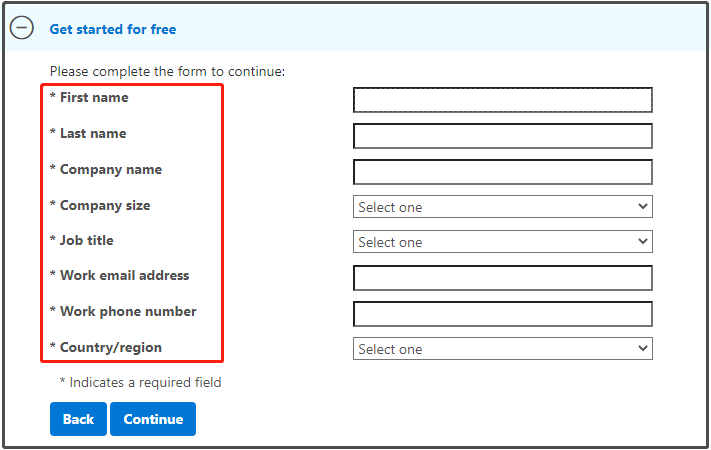Open the Country/region select box
The height and width of the screenshot is (450, 711).
502,348
